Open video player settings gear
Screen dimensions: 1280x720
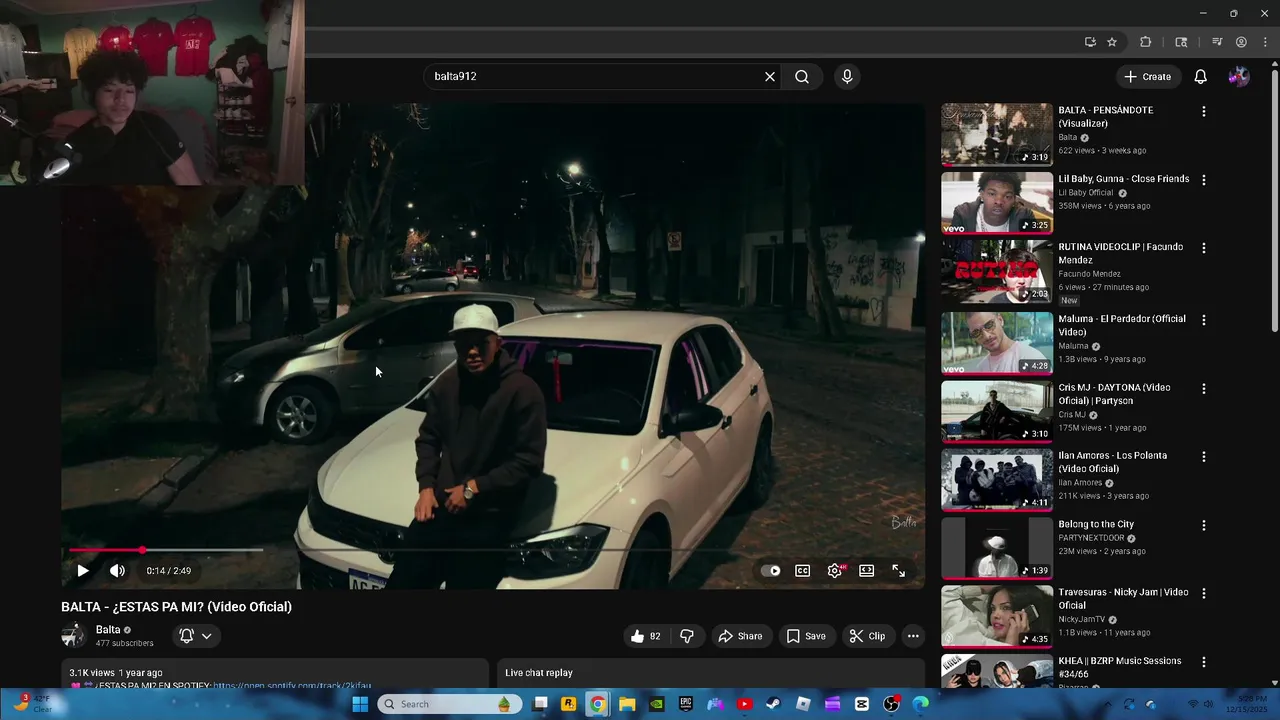click(835, 571)
